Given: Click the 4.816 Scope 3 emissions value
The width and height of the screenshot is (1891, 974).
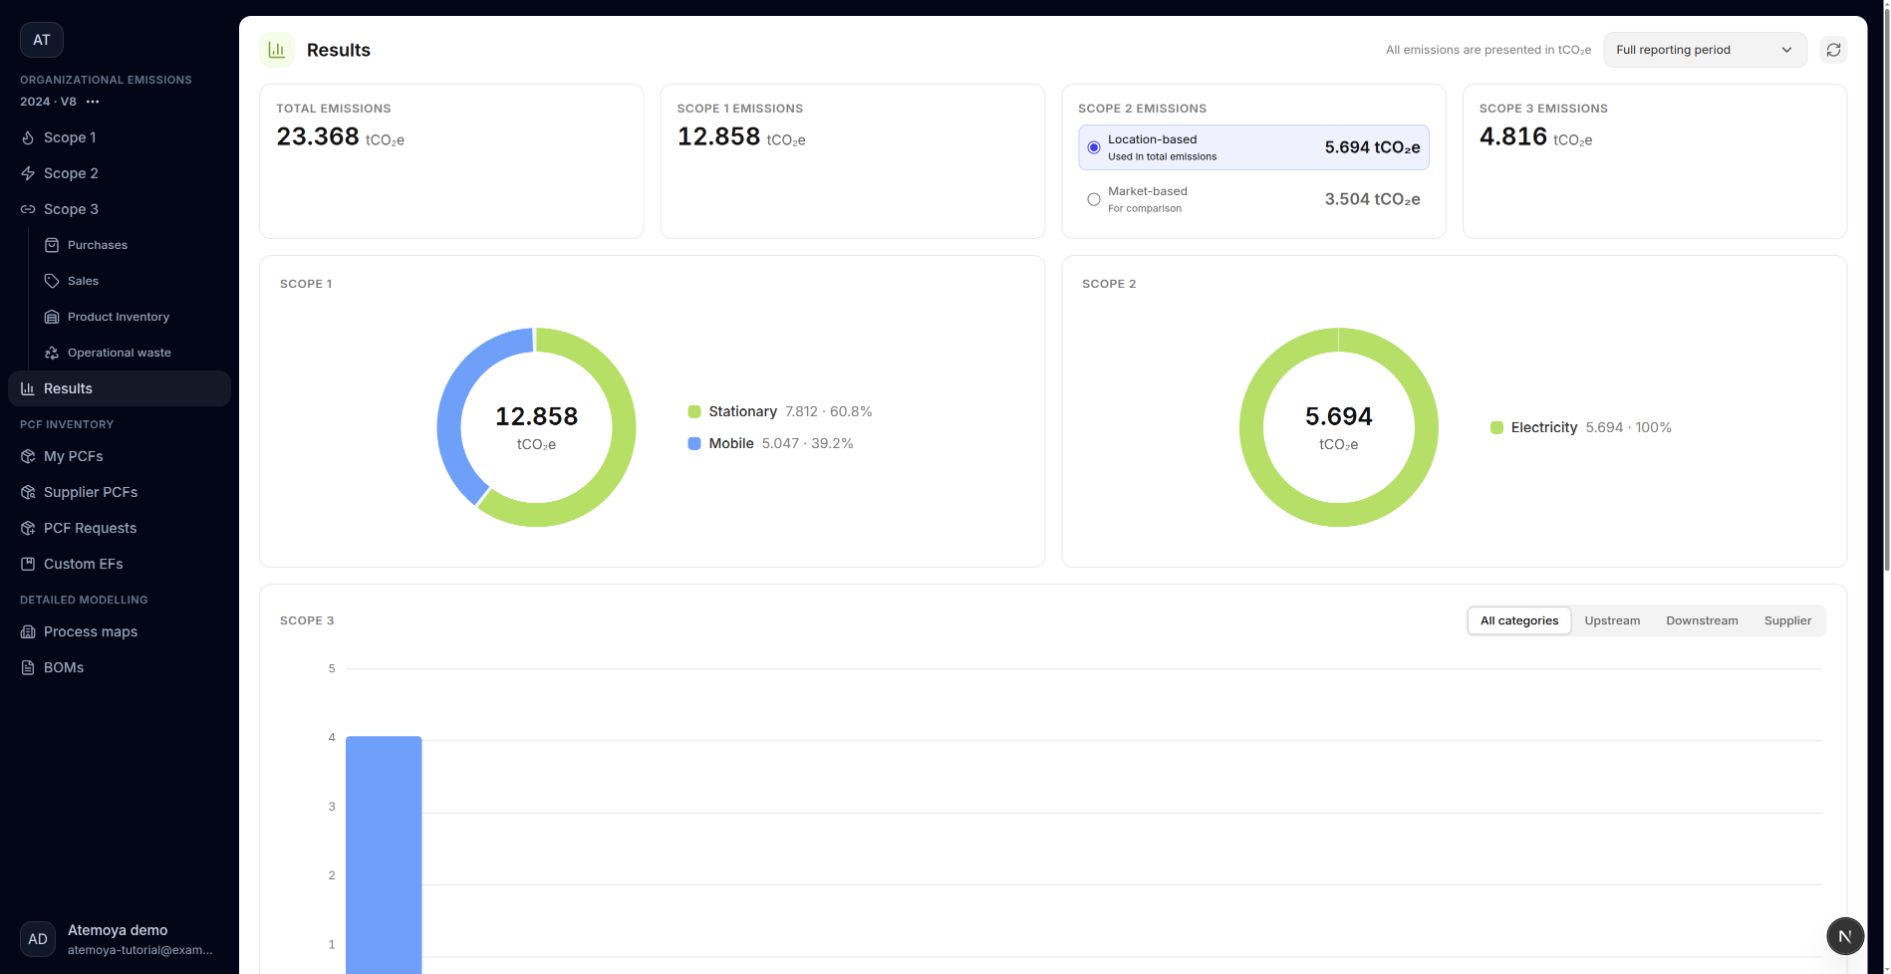Looking at the screenshot, I should 1513,137.
